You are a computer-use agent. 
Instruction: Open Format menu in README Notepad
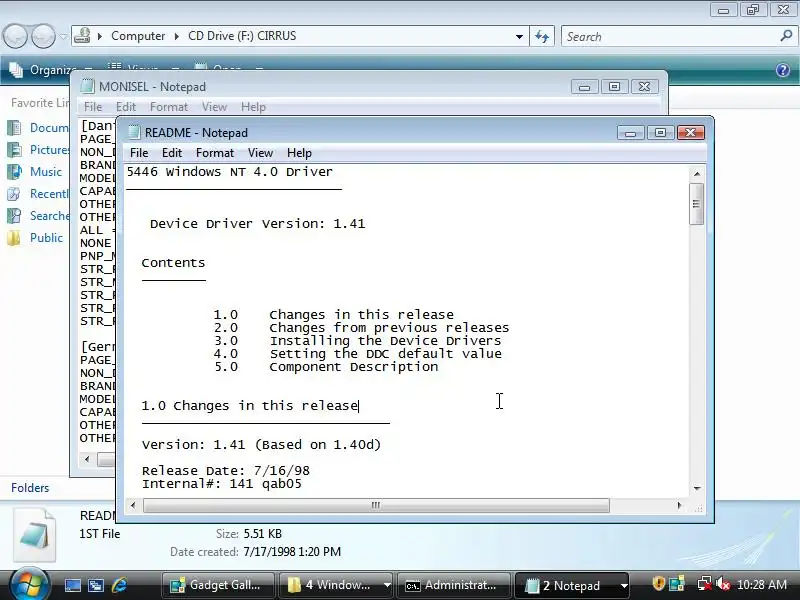(215, 153)
